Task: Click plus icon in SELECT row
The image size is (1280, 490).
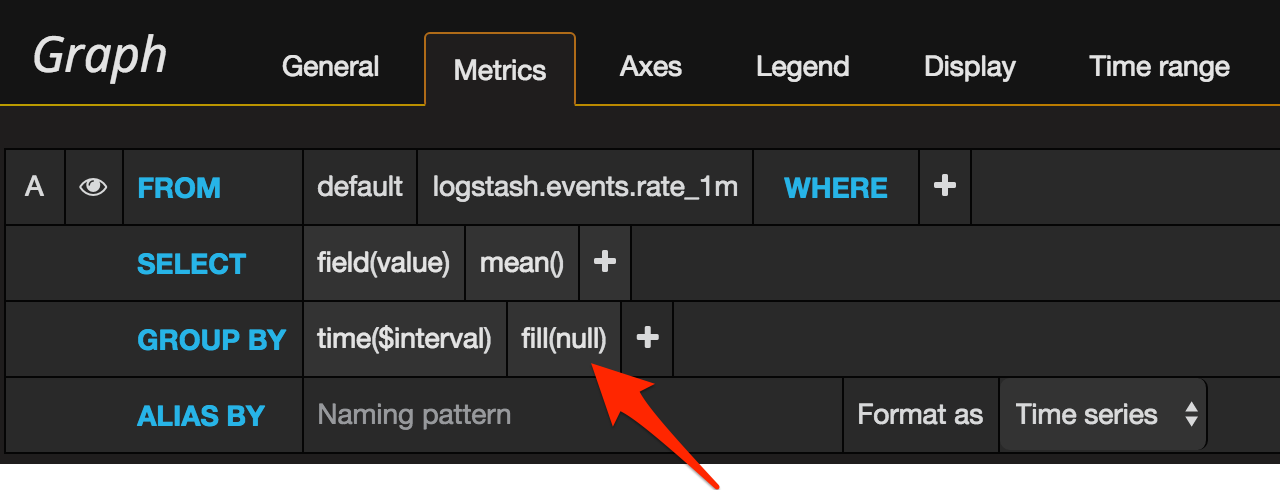Action: coord(605,263)
